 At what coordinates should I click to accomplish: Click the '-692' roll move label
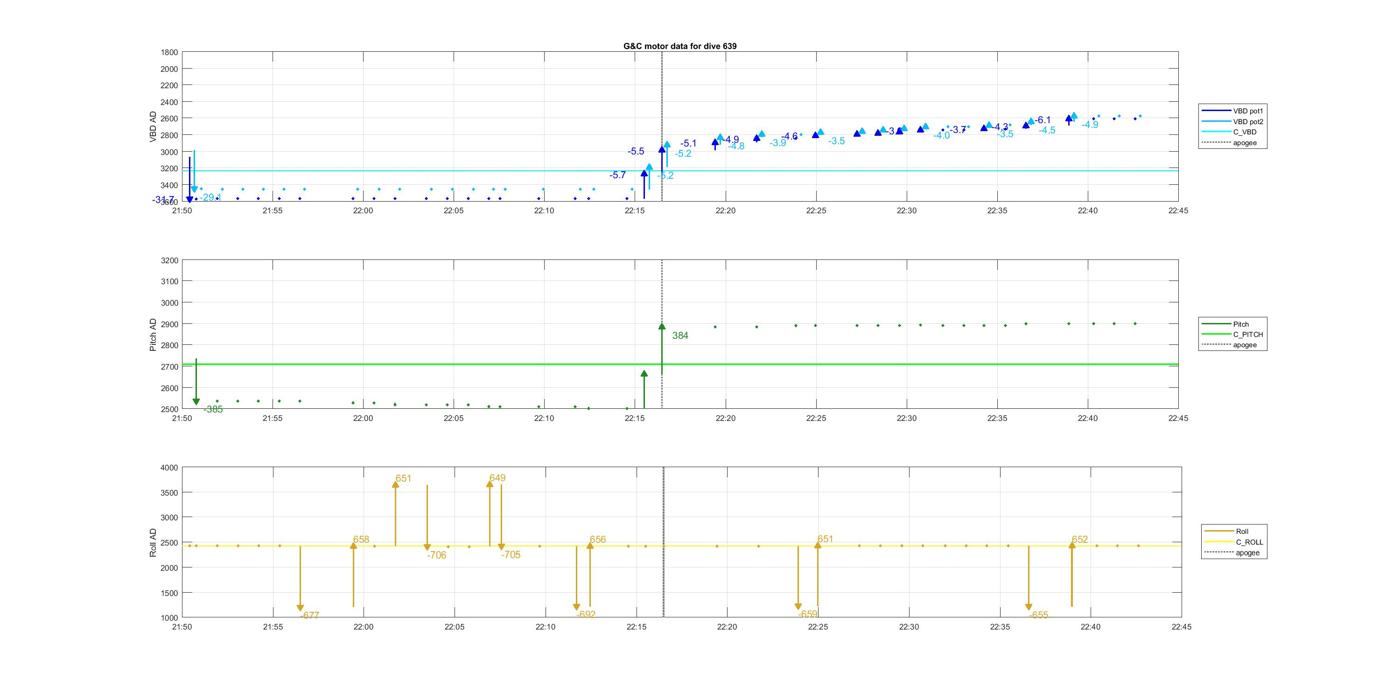(x=585, y=614)
